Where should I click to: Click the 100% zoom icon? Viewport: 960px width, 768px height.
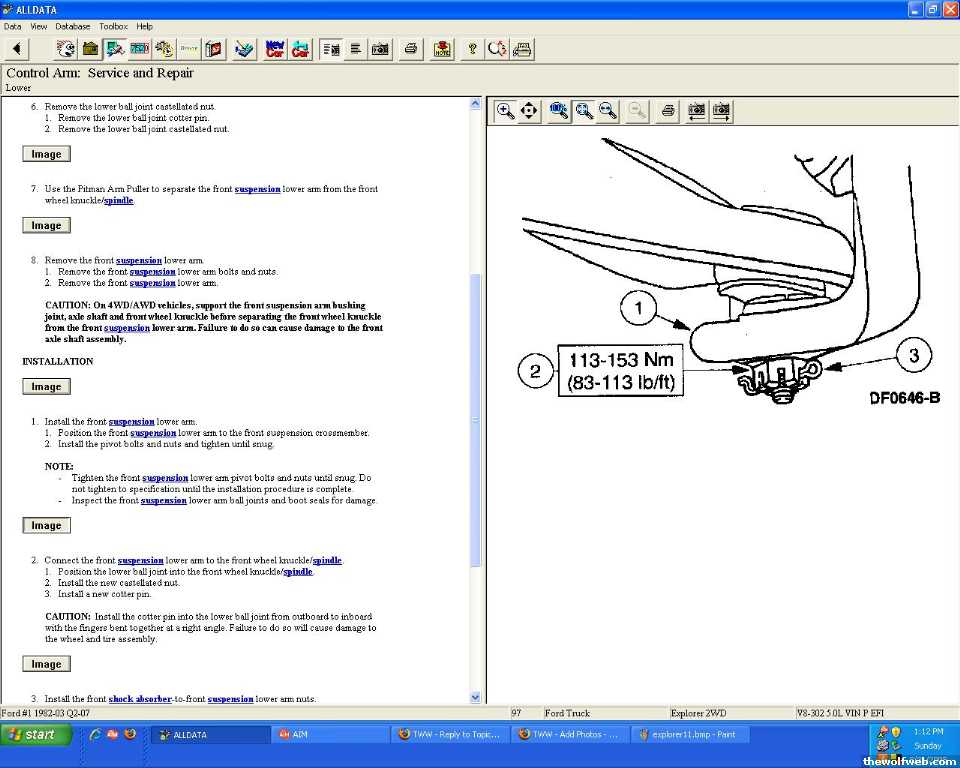[559, 111]
